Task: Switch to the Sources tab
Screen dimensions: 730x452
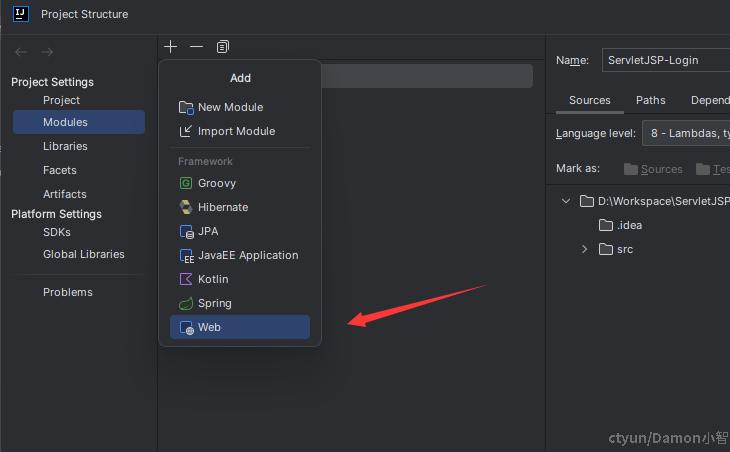Action: [x=589, y=101]
